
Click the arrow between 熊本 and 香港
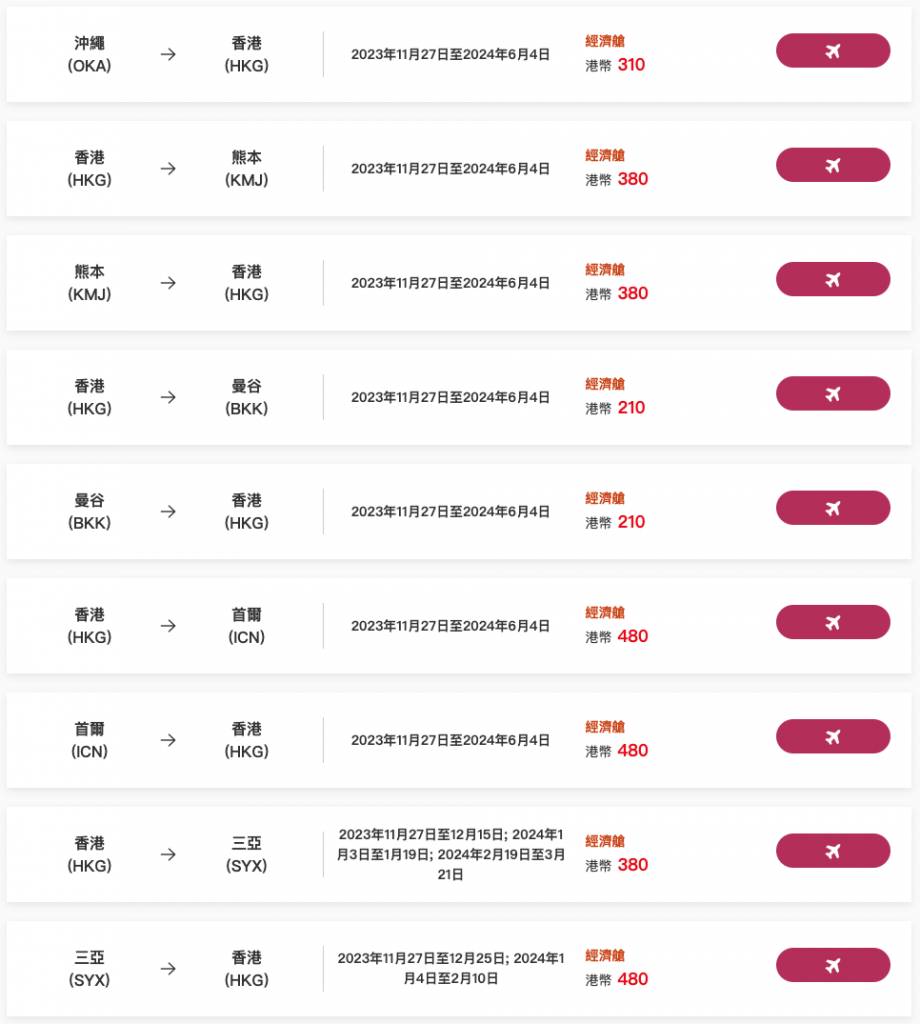pyautogui.click(x=168, y=283)
